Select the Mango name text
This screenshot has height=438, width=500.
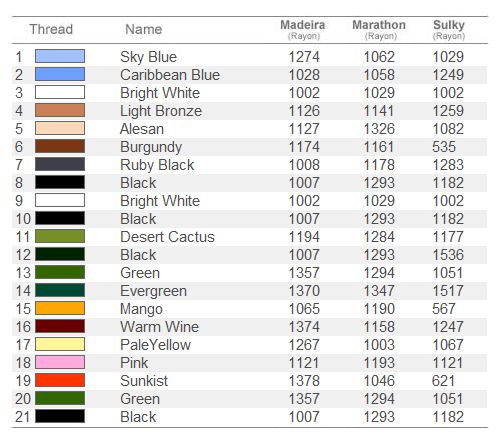[141, 310]
